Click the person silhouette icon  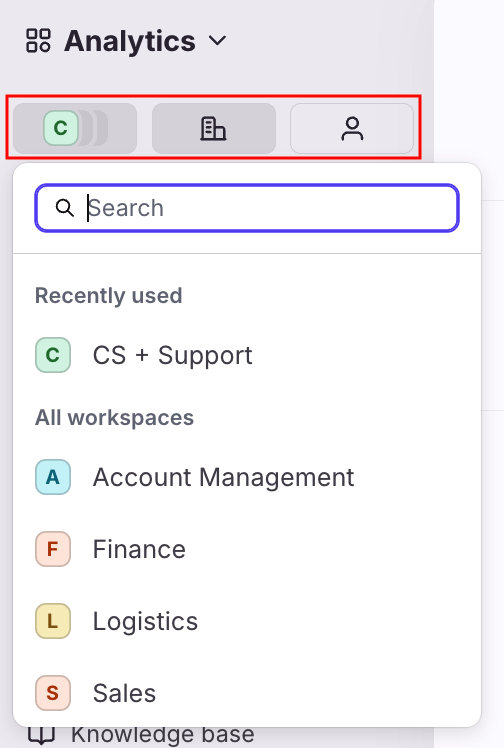coord(352,128)
